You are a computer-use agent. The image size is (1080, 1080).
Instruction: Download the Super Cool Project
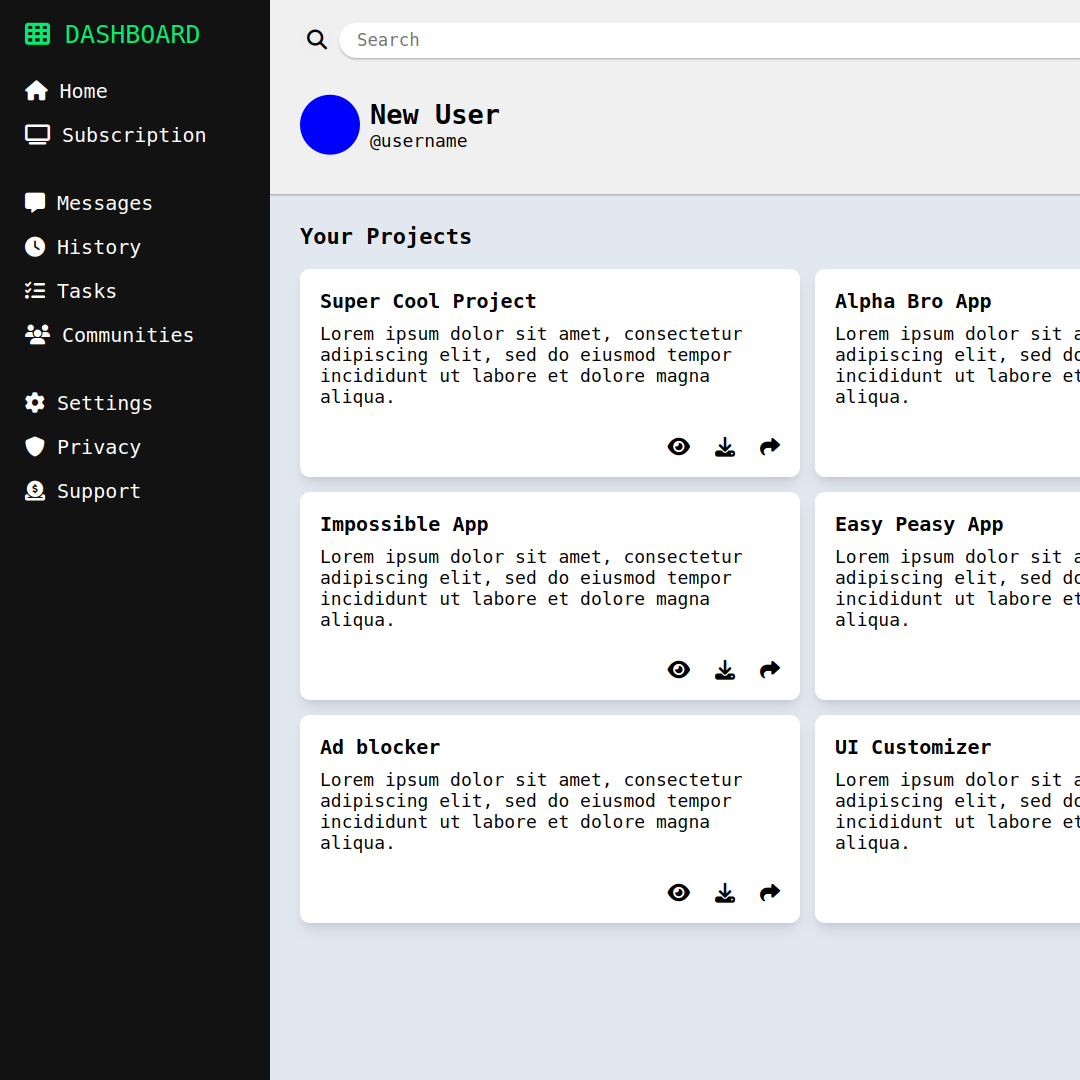[x=725, y=447]
